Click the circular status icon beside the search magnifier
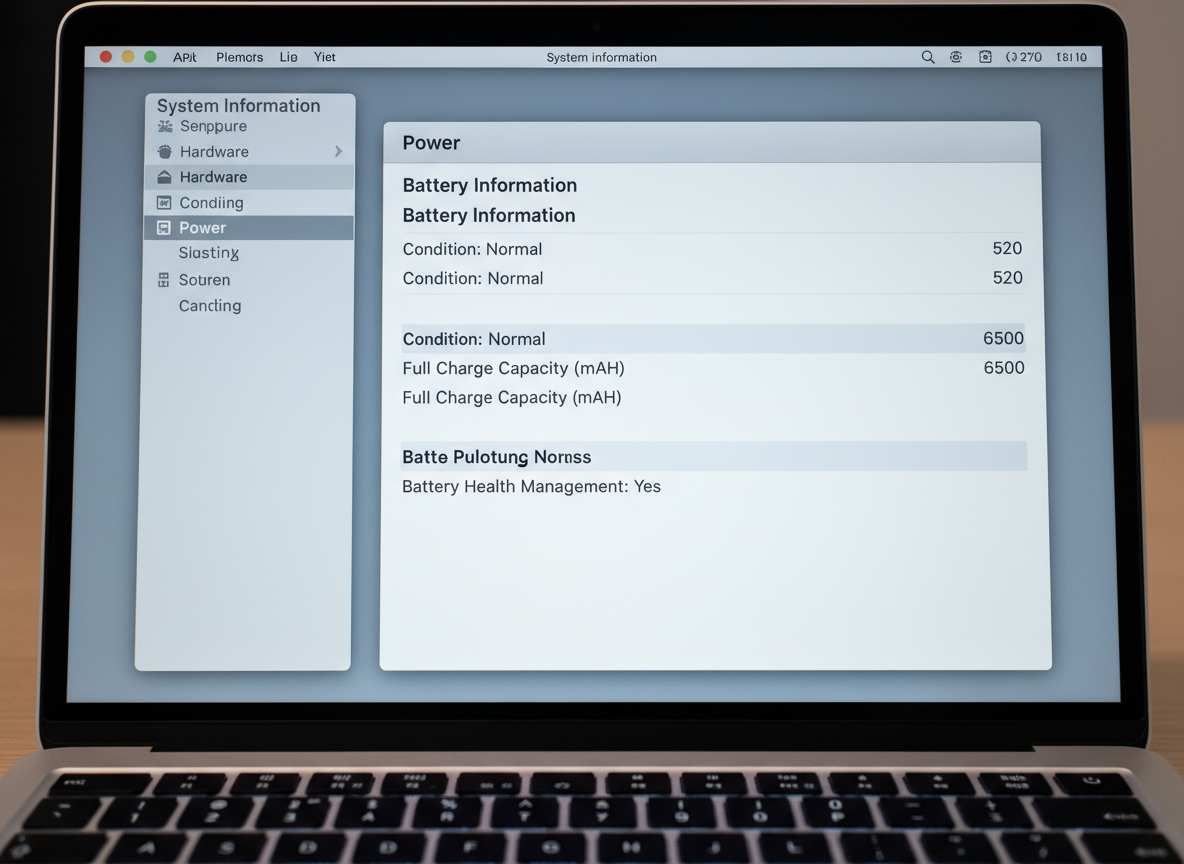Image resolution: width=1184 pixels, height=864 pixels. click(956, 58)
